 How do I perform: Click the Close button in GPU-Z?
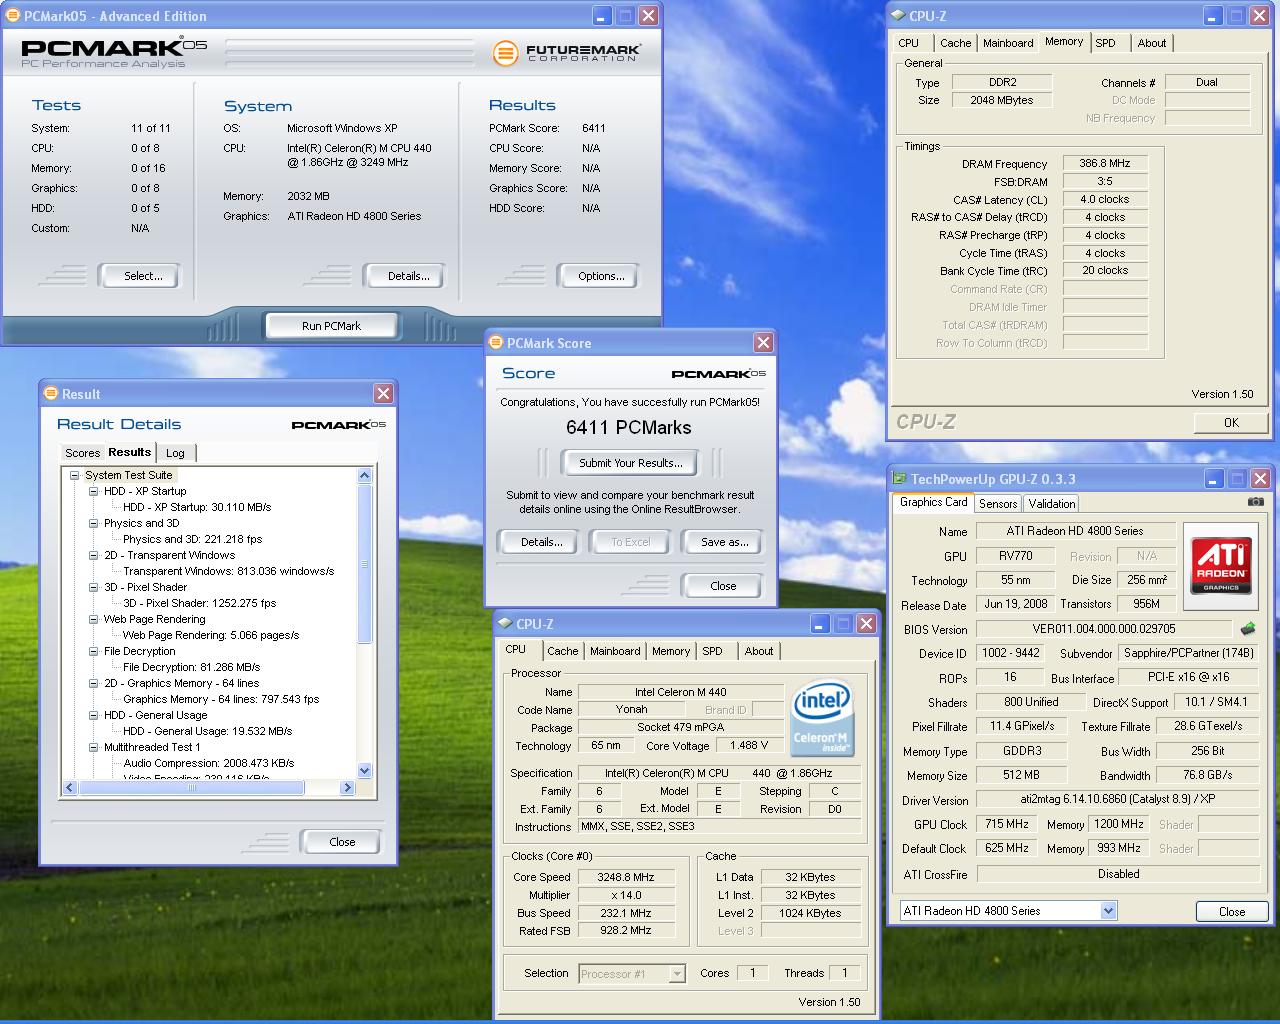(1232, 912)
